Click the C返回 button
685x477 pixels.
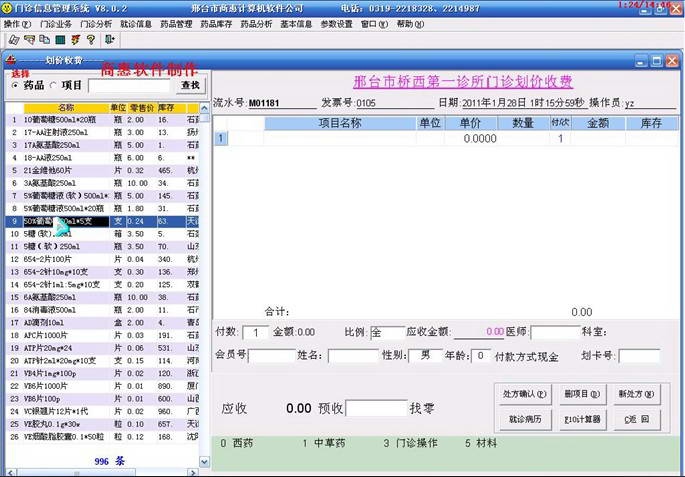(x=637, y=420)
